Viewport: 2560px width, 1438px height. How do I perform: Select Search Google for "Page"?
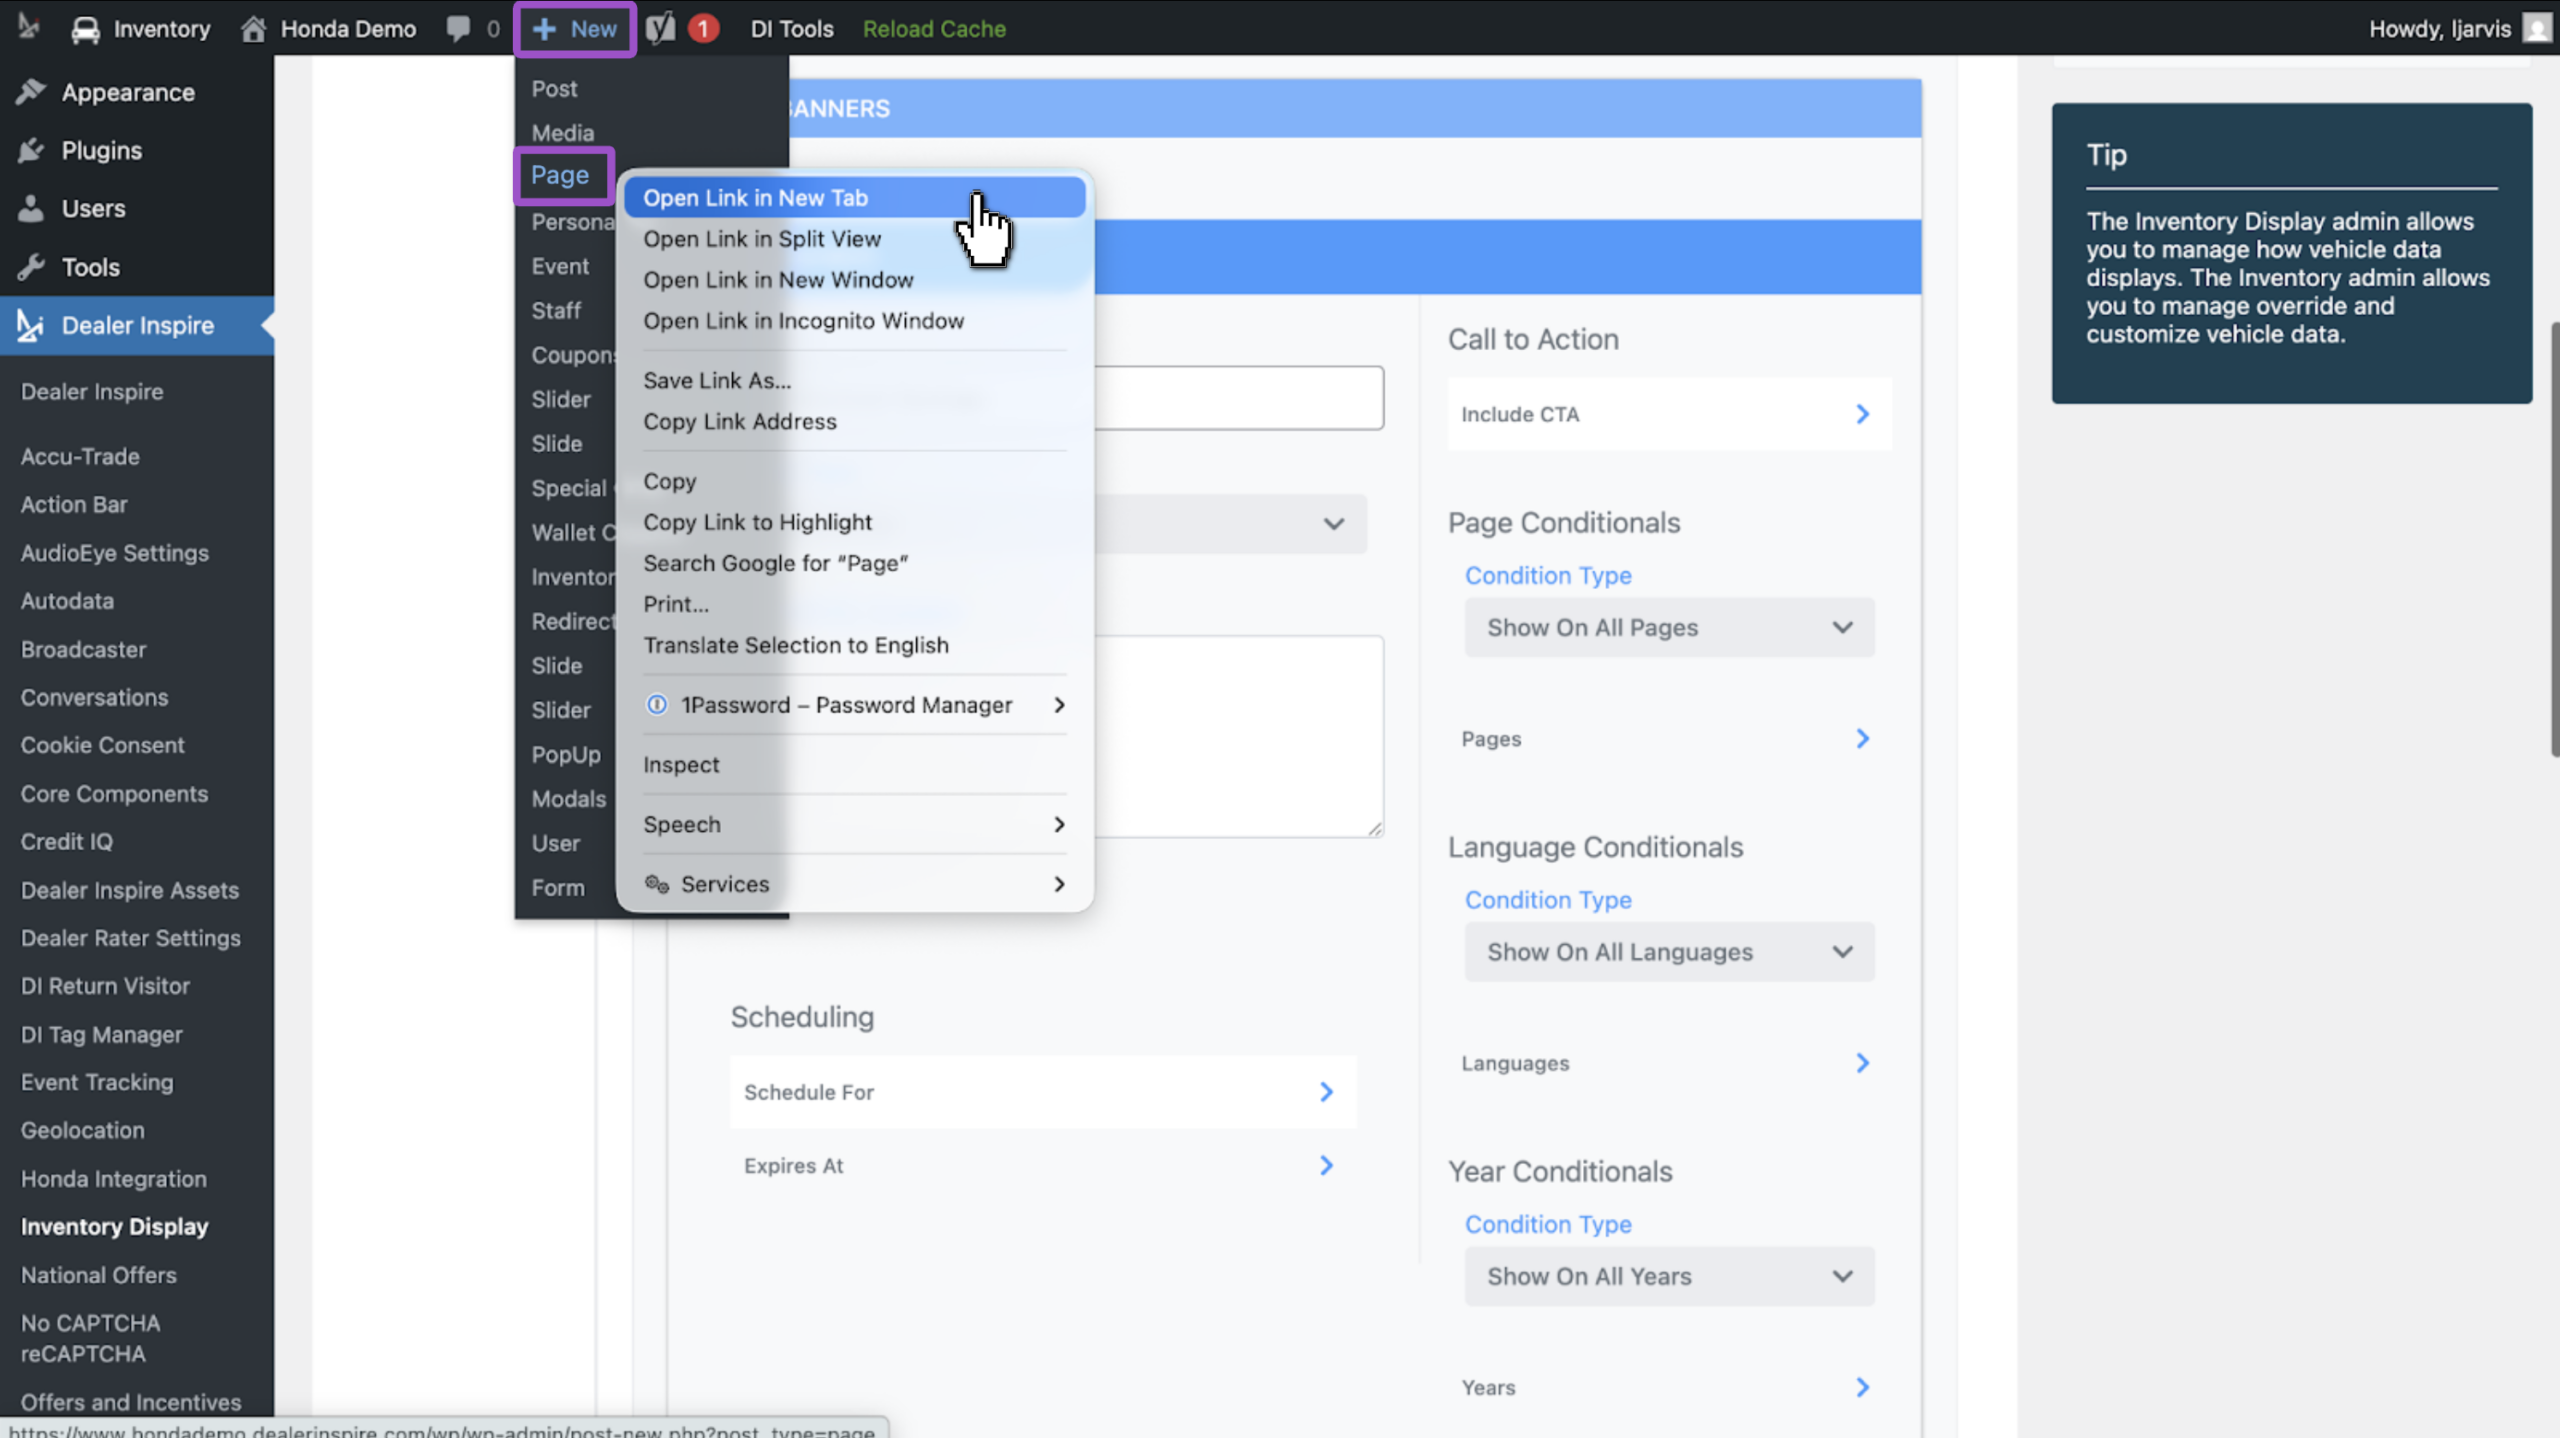(x=854, y=563)
